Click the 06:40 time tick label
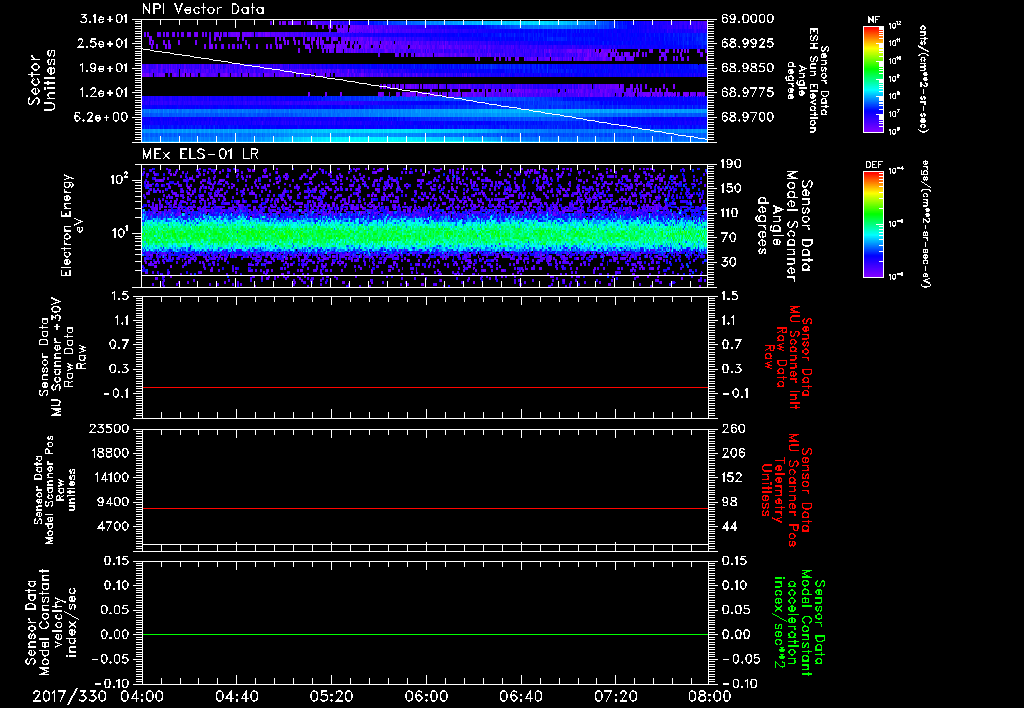The width and height of the screenshot is (1024, 708). click(x=519, y=696)
